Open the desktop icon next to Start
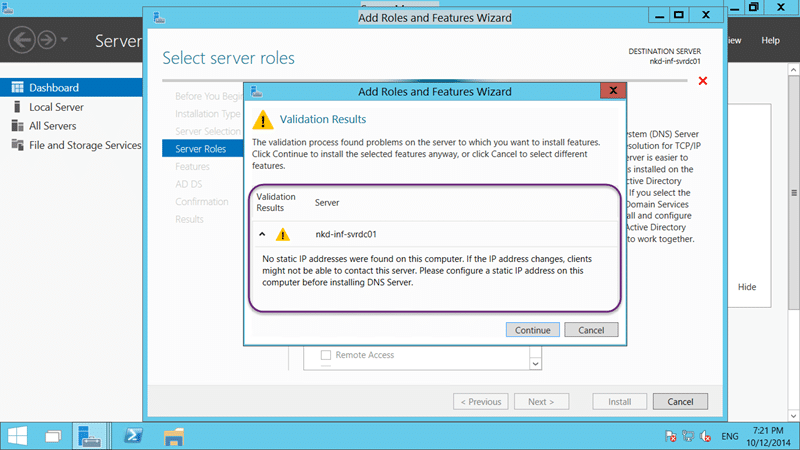This screenshot has width=800, height=450. (53, 436)
